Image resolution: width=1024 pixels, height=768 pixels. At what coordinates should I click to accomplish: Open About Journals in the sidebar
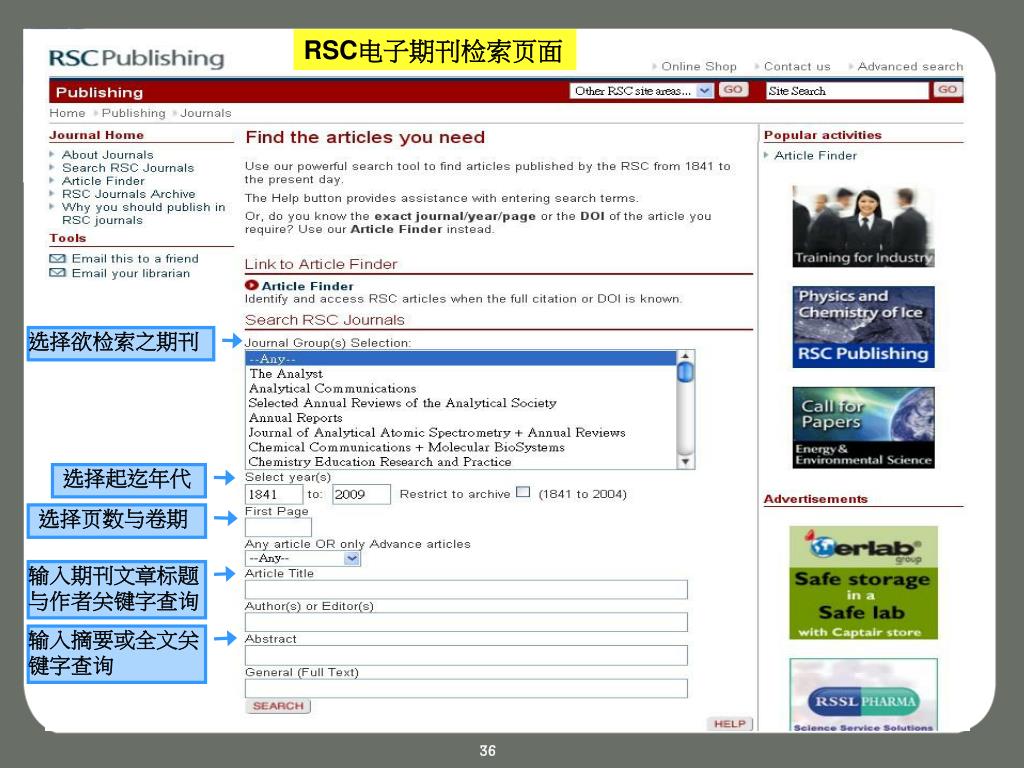108,155
